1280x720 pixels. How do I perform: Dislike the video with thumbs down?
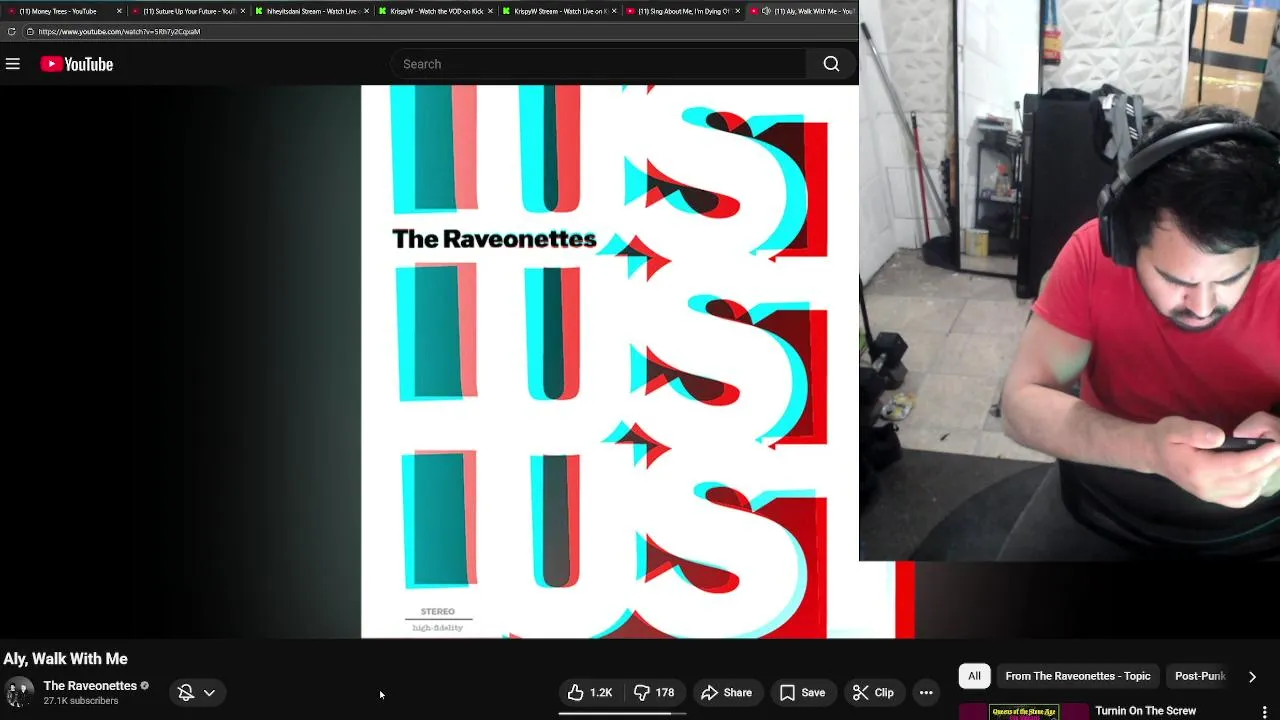click(655, 692)
